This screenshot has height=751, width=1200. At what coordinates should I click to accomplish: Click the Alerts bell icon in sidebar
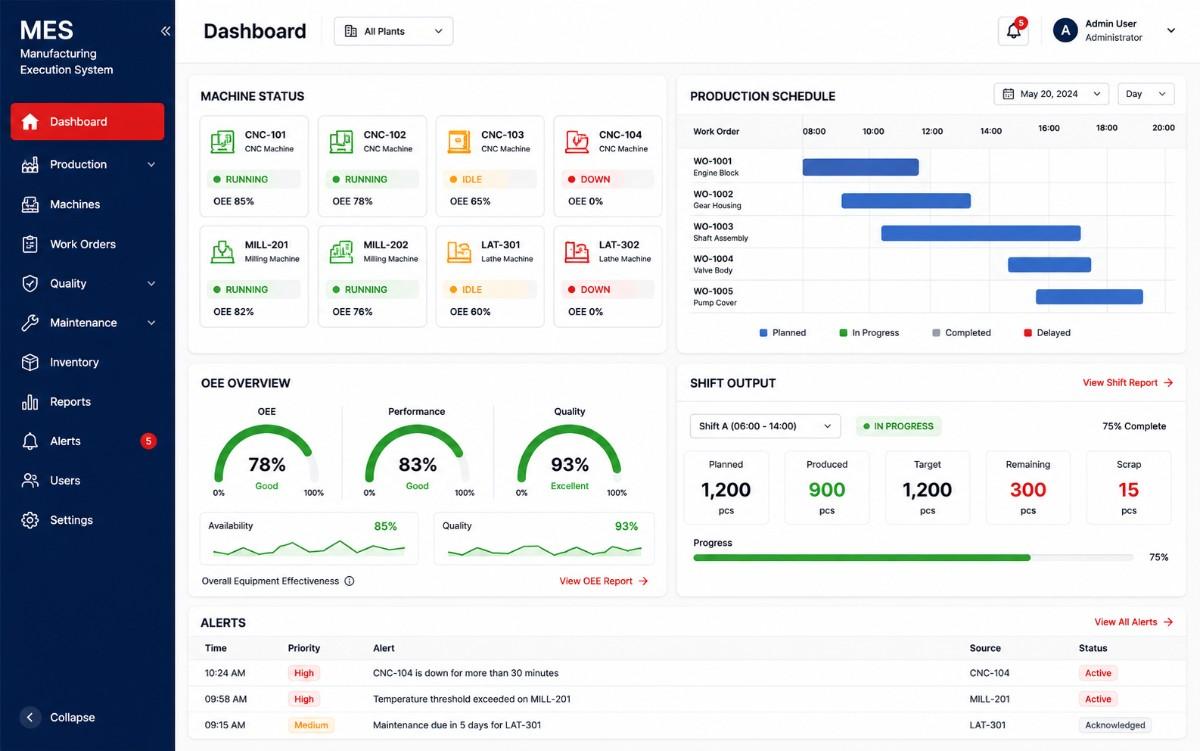[x=30, y=441]
